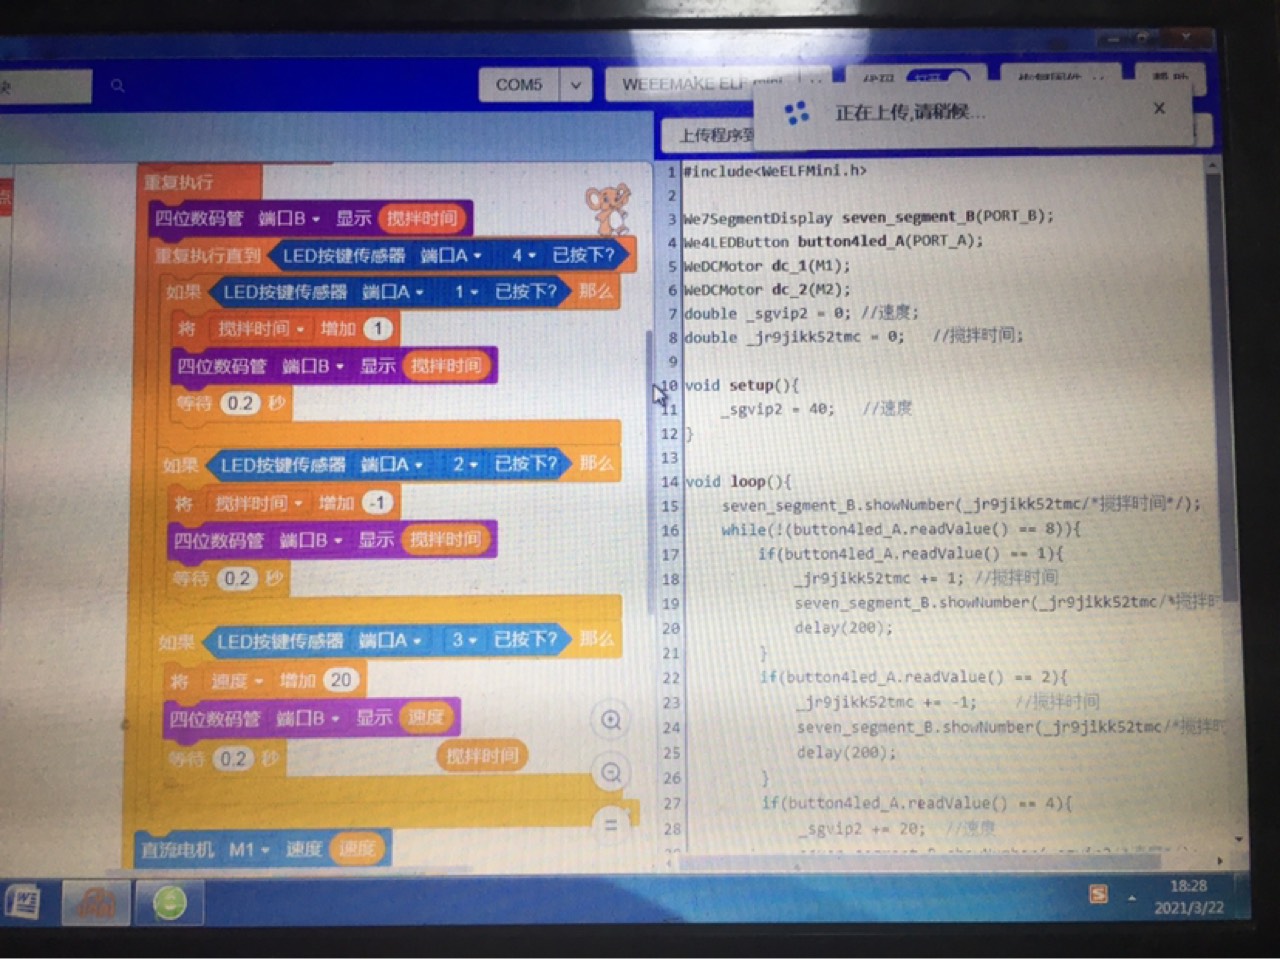Edit the 0.2 seconds wait in button 1 if-block
The width and height of the screenshot is (1280, 959).
(x=240, y=403)
